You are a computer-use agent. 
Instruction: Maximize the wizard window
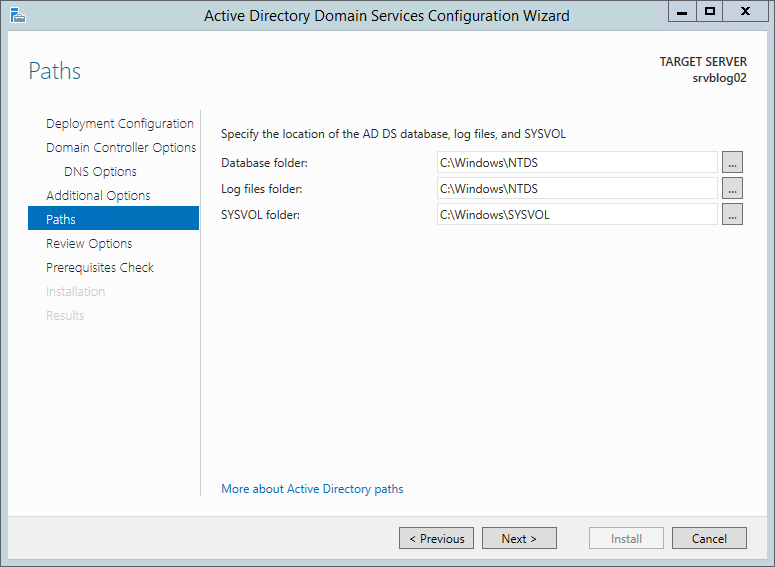[710, 11]
